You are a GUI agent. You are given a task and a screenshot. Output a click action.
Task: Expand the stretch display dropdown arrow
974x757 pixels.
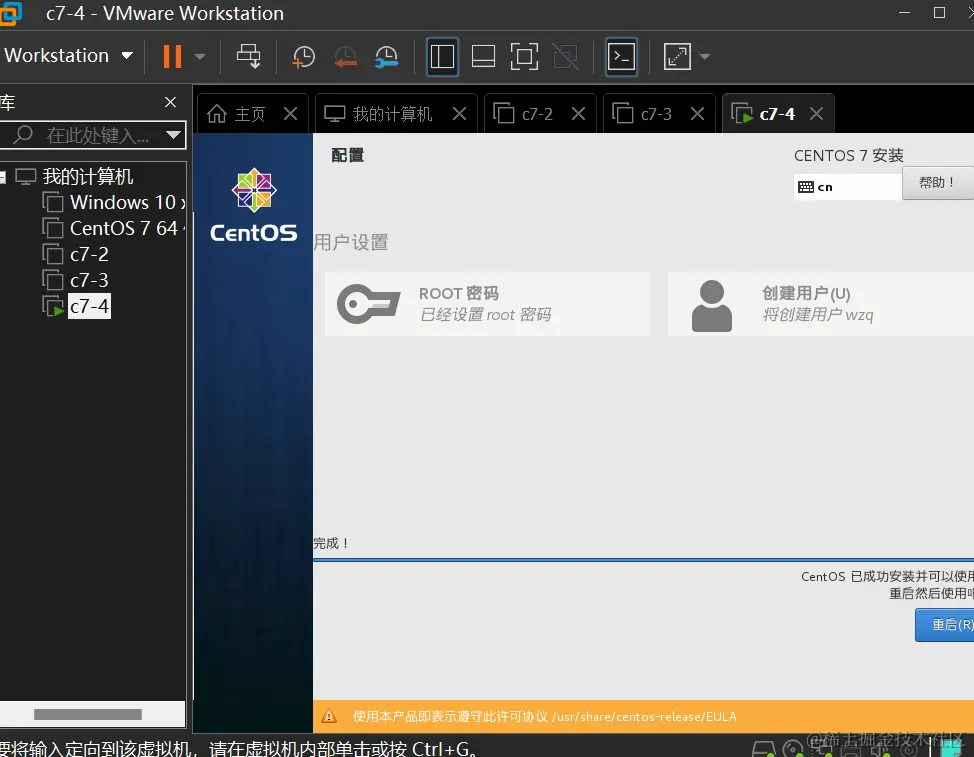coord(704,57)
